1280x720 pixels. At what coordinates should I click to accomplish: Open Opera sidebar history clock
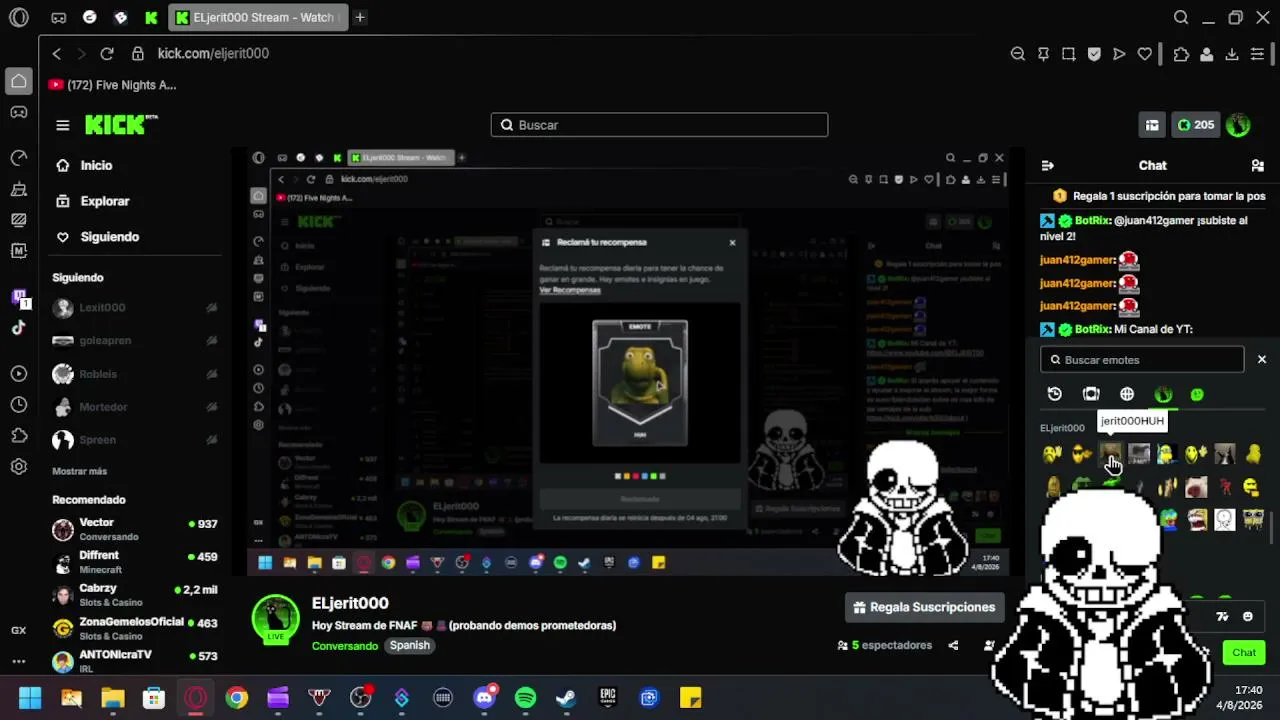(19, 405)
